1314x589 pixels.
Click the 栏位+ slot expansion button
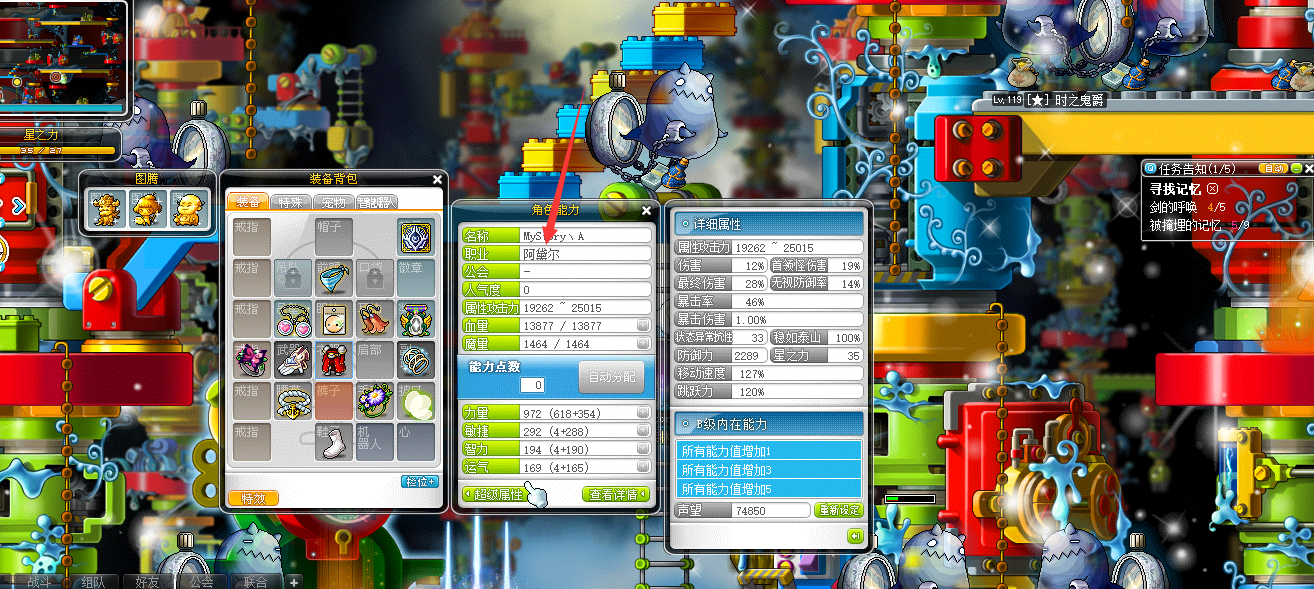point(420,481)
